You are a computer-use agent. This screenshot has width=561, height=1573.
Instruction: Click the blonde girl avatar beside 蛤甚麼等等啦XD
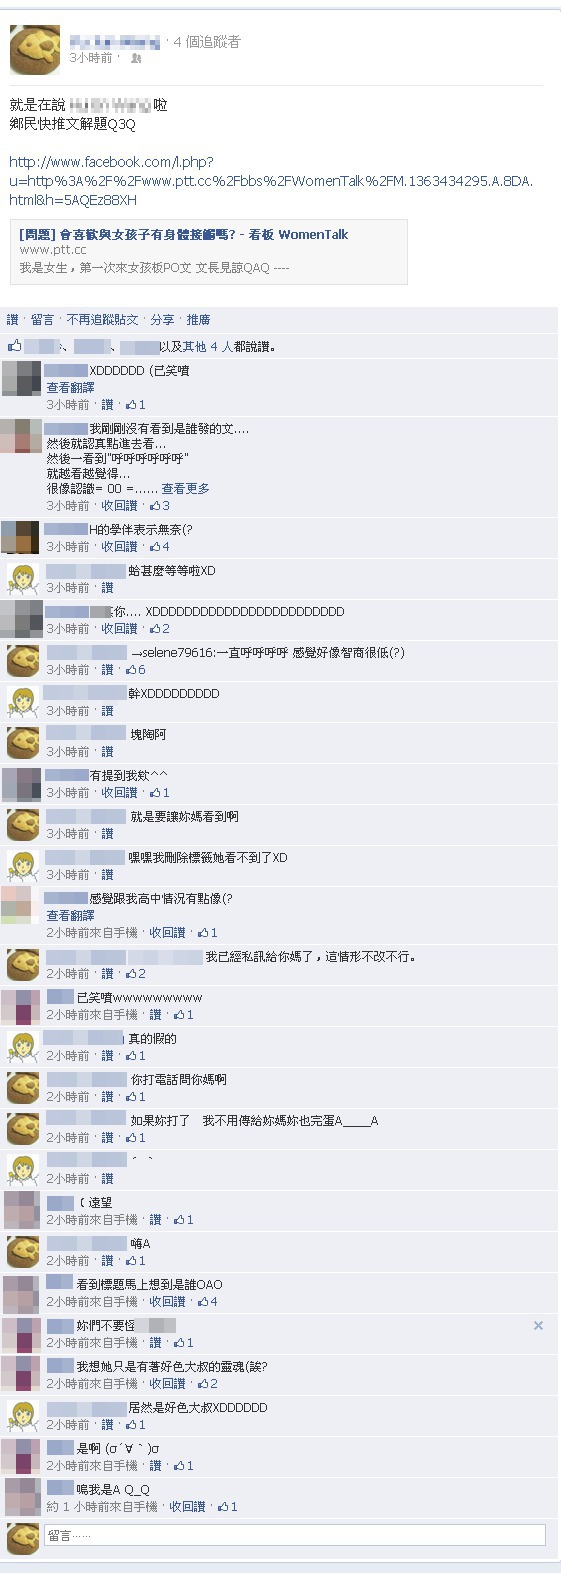[23, 579]
